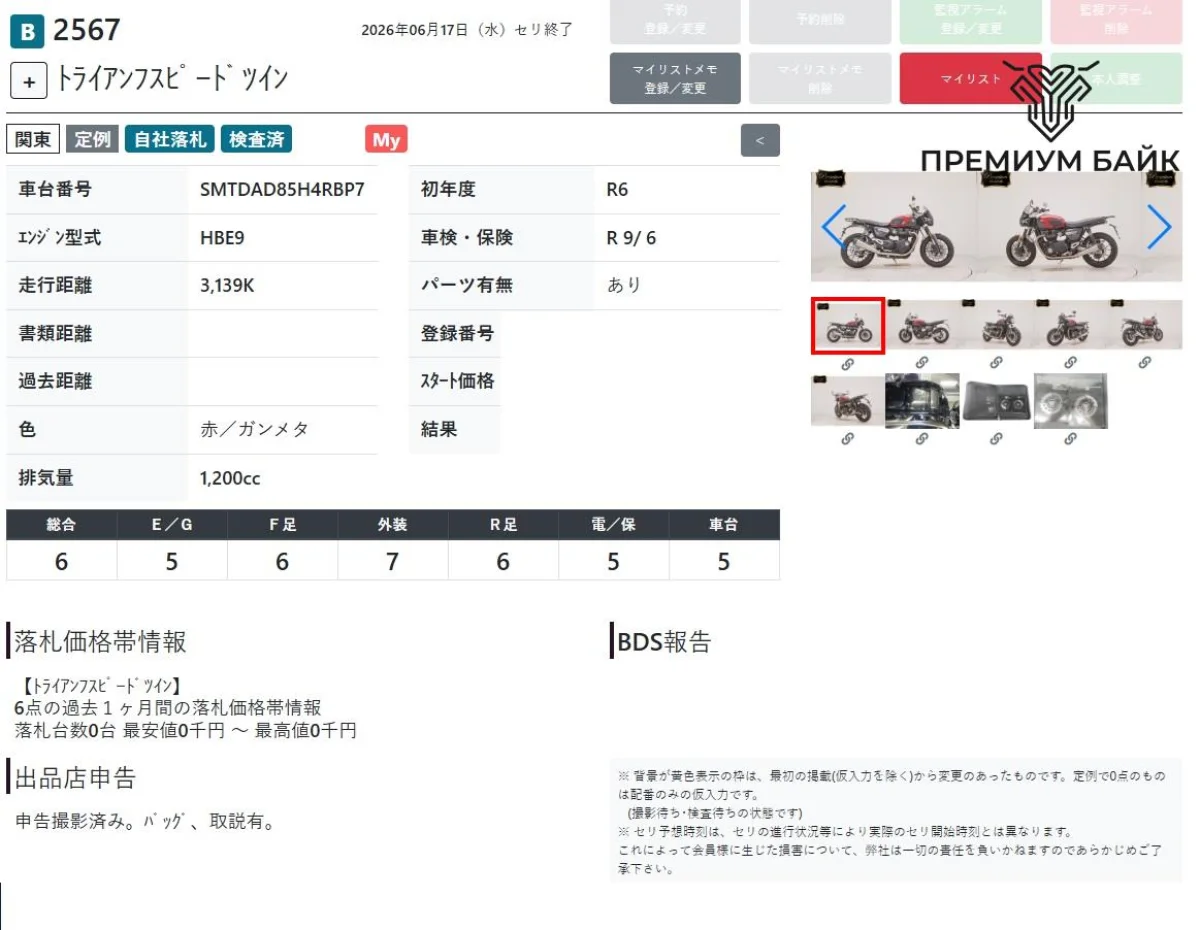Click the blue B lot badge
The height and width of the screenshot is (930, 1200).
(27, 32)
